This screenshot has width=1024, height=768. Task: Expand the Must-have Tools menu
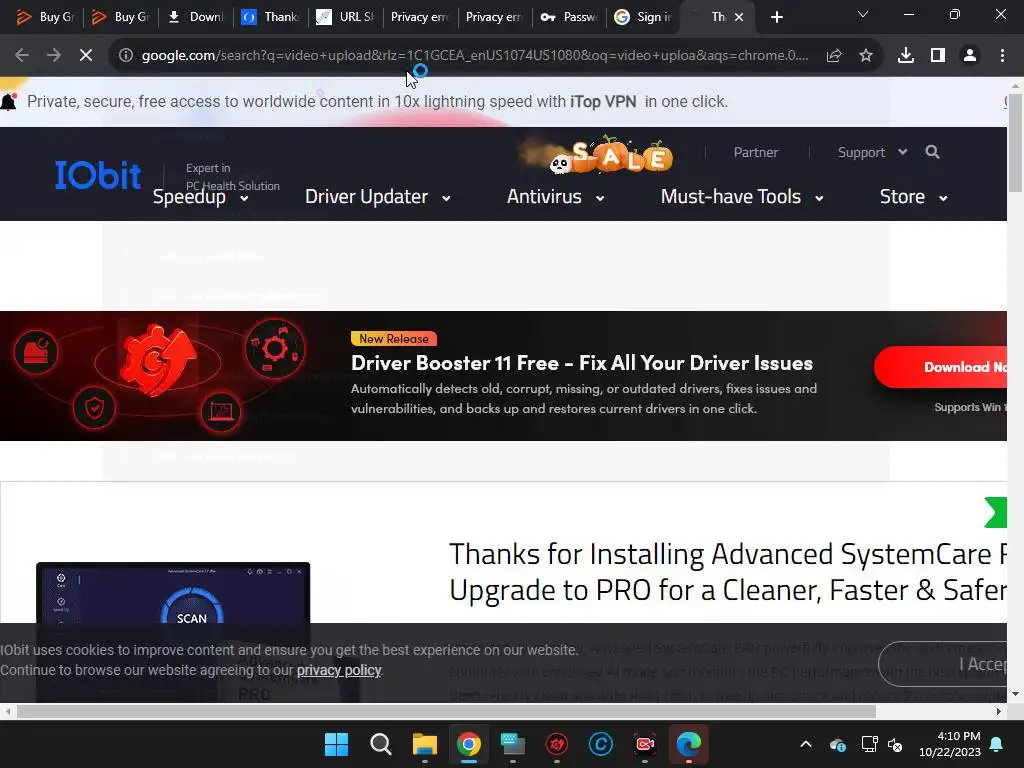(x=742, y=197)
